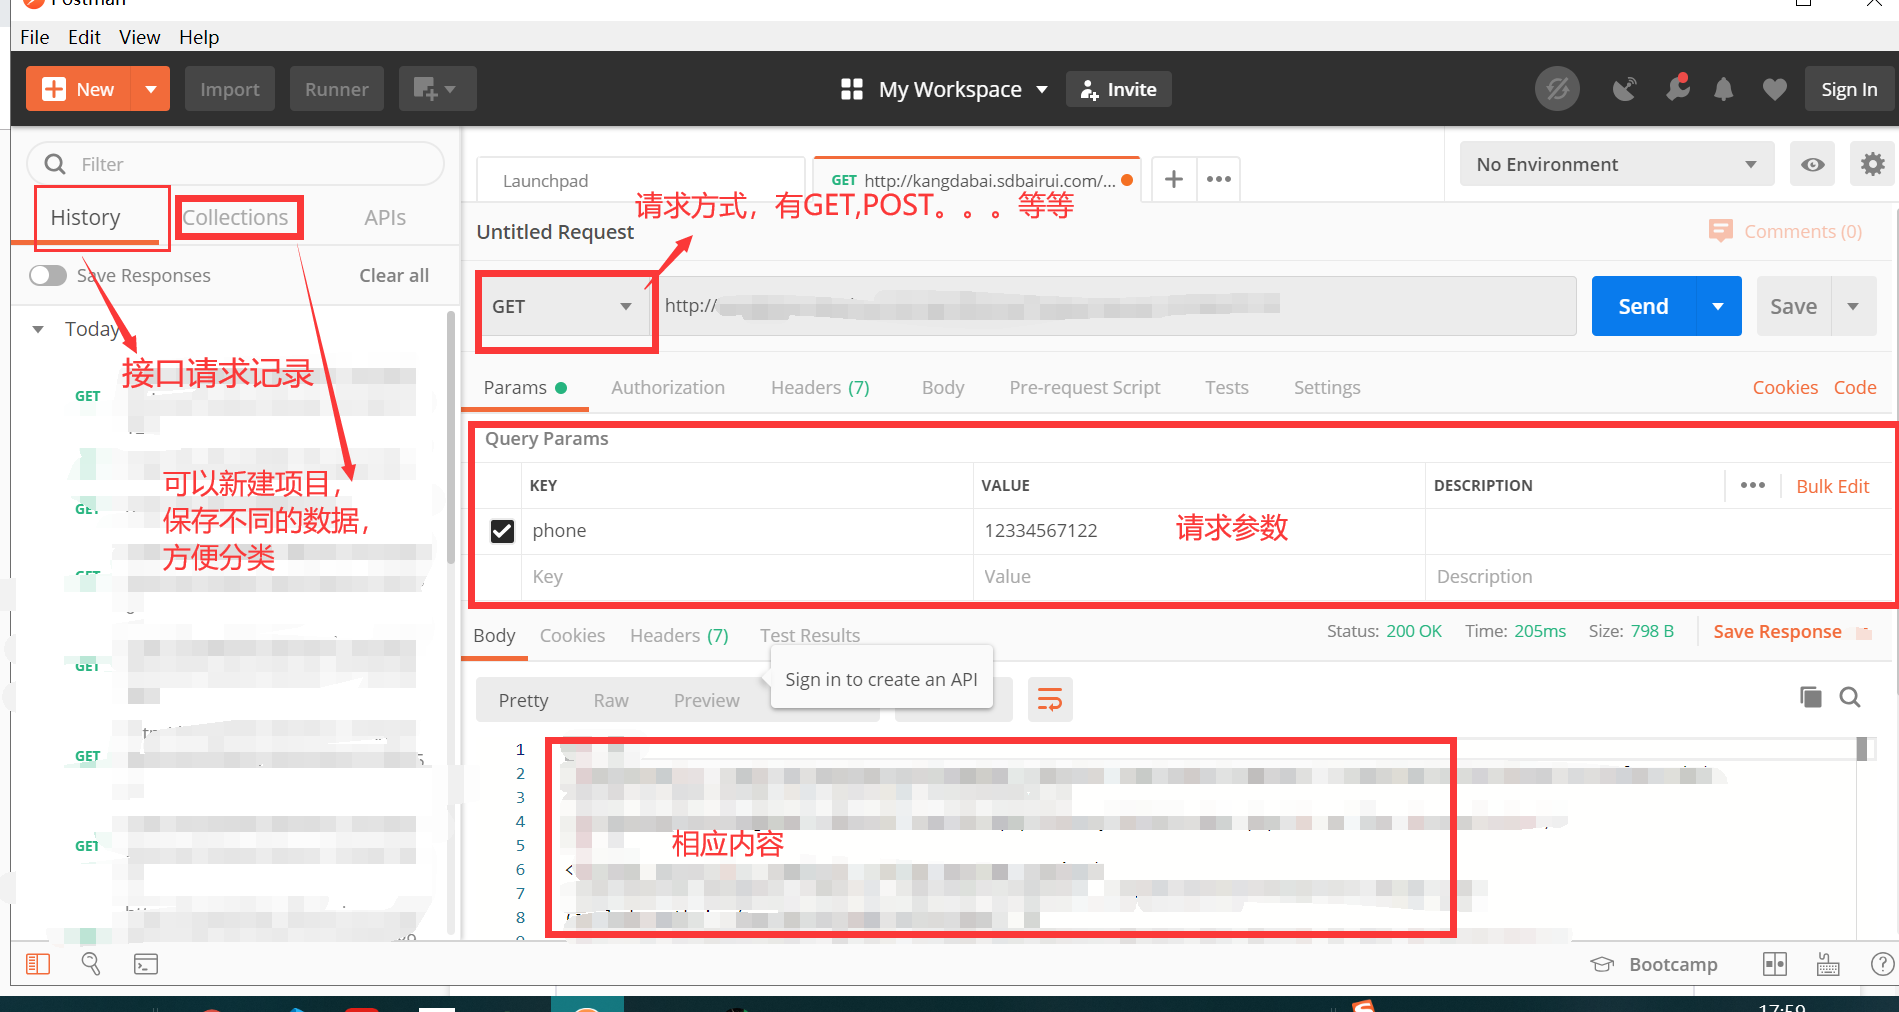Viewport: 1899px width, 1012px height.
Task: Click the heart icon
Action: pos(1774,89)
